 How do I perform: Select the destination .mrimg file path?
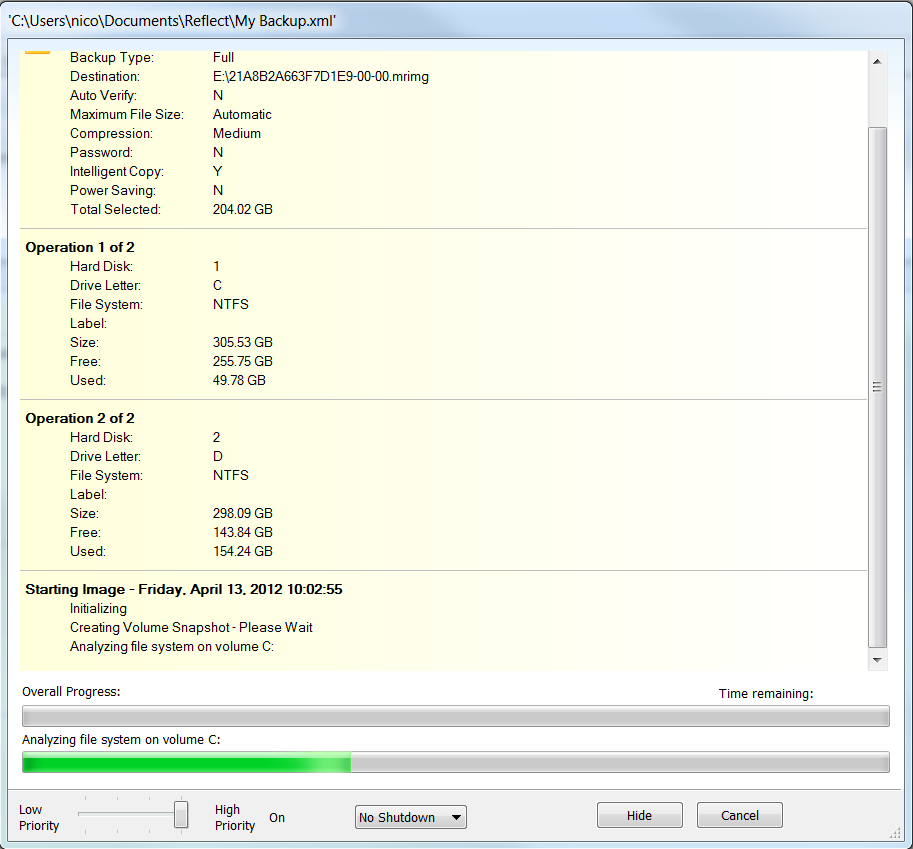coord(320,77)
